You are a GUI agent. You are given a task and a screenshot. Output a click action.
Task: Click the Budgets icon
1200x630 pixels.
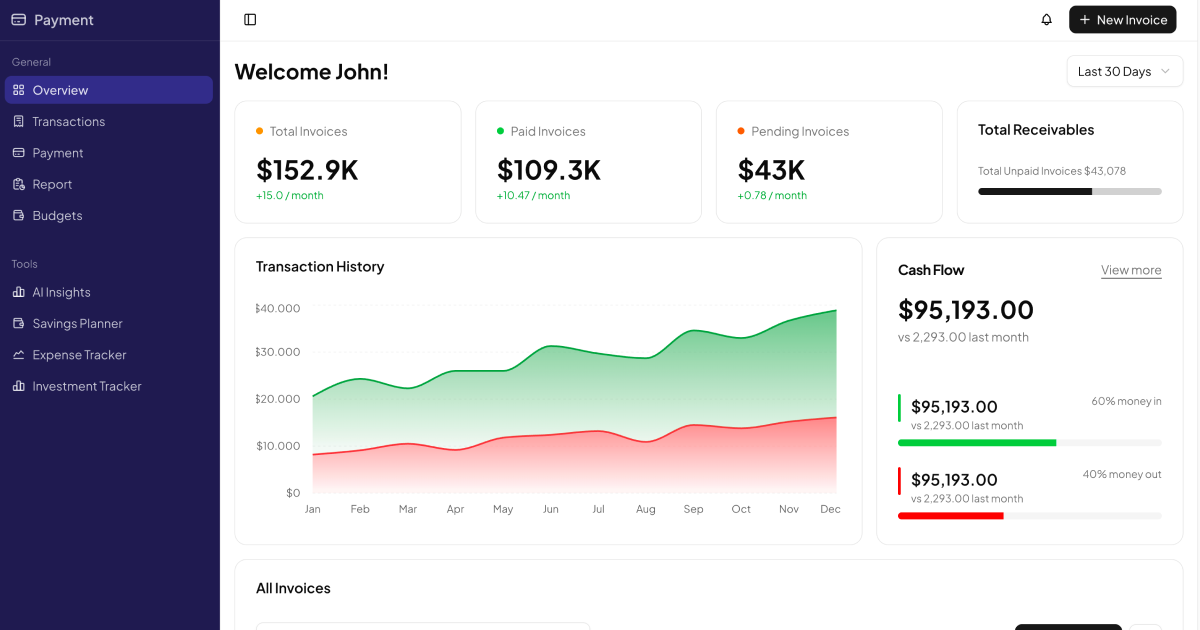(x=20, y=215)
